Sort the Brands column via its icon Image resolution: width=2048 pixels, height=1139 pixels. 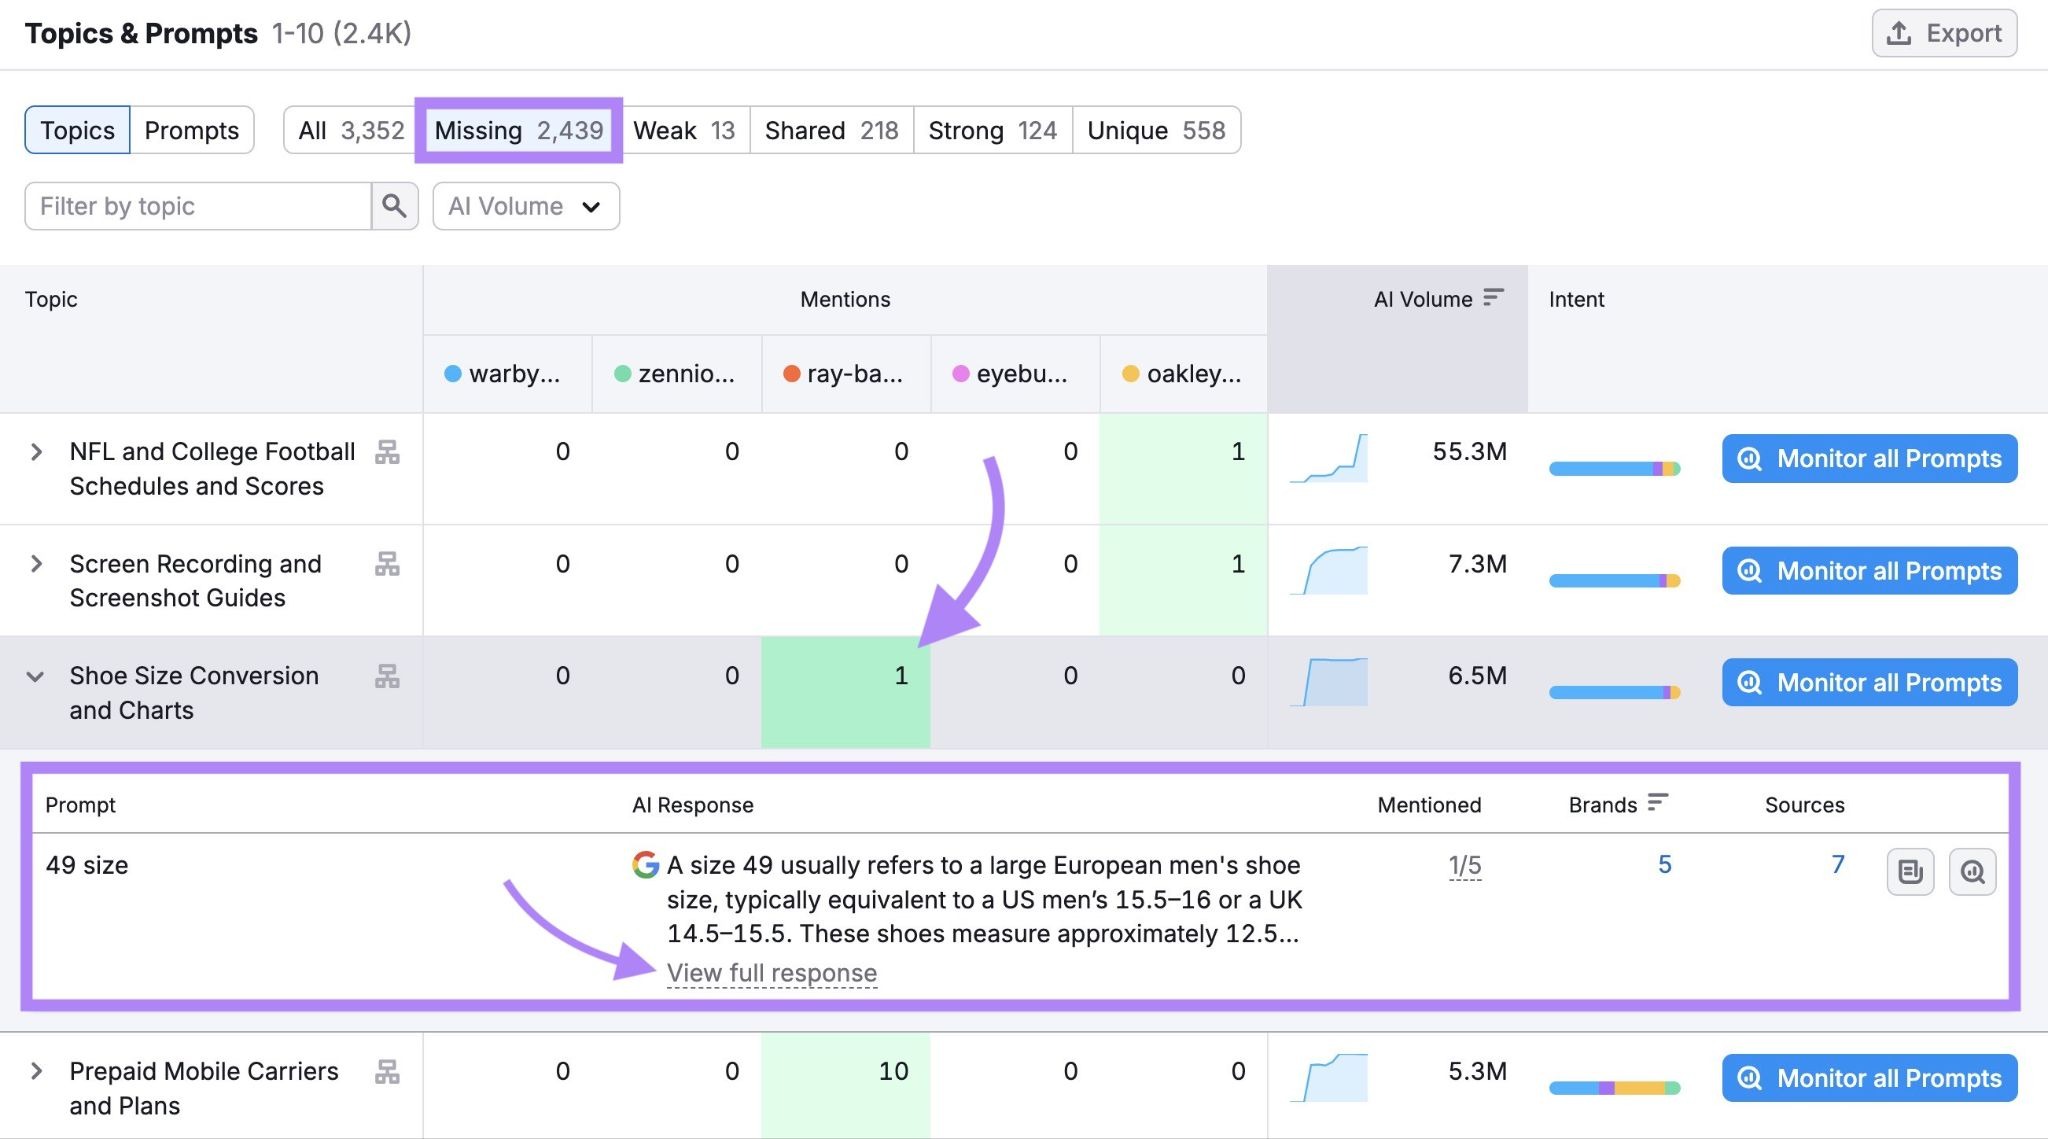[1658, 803]
